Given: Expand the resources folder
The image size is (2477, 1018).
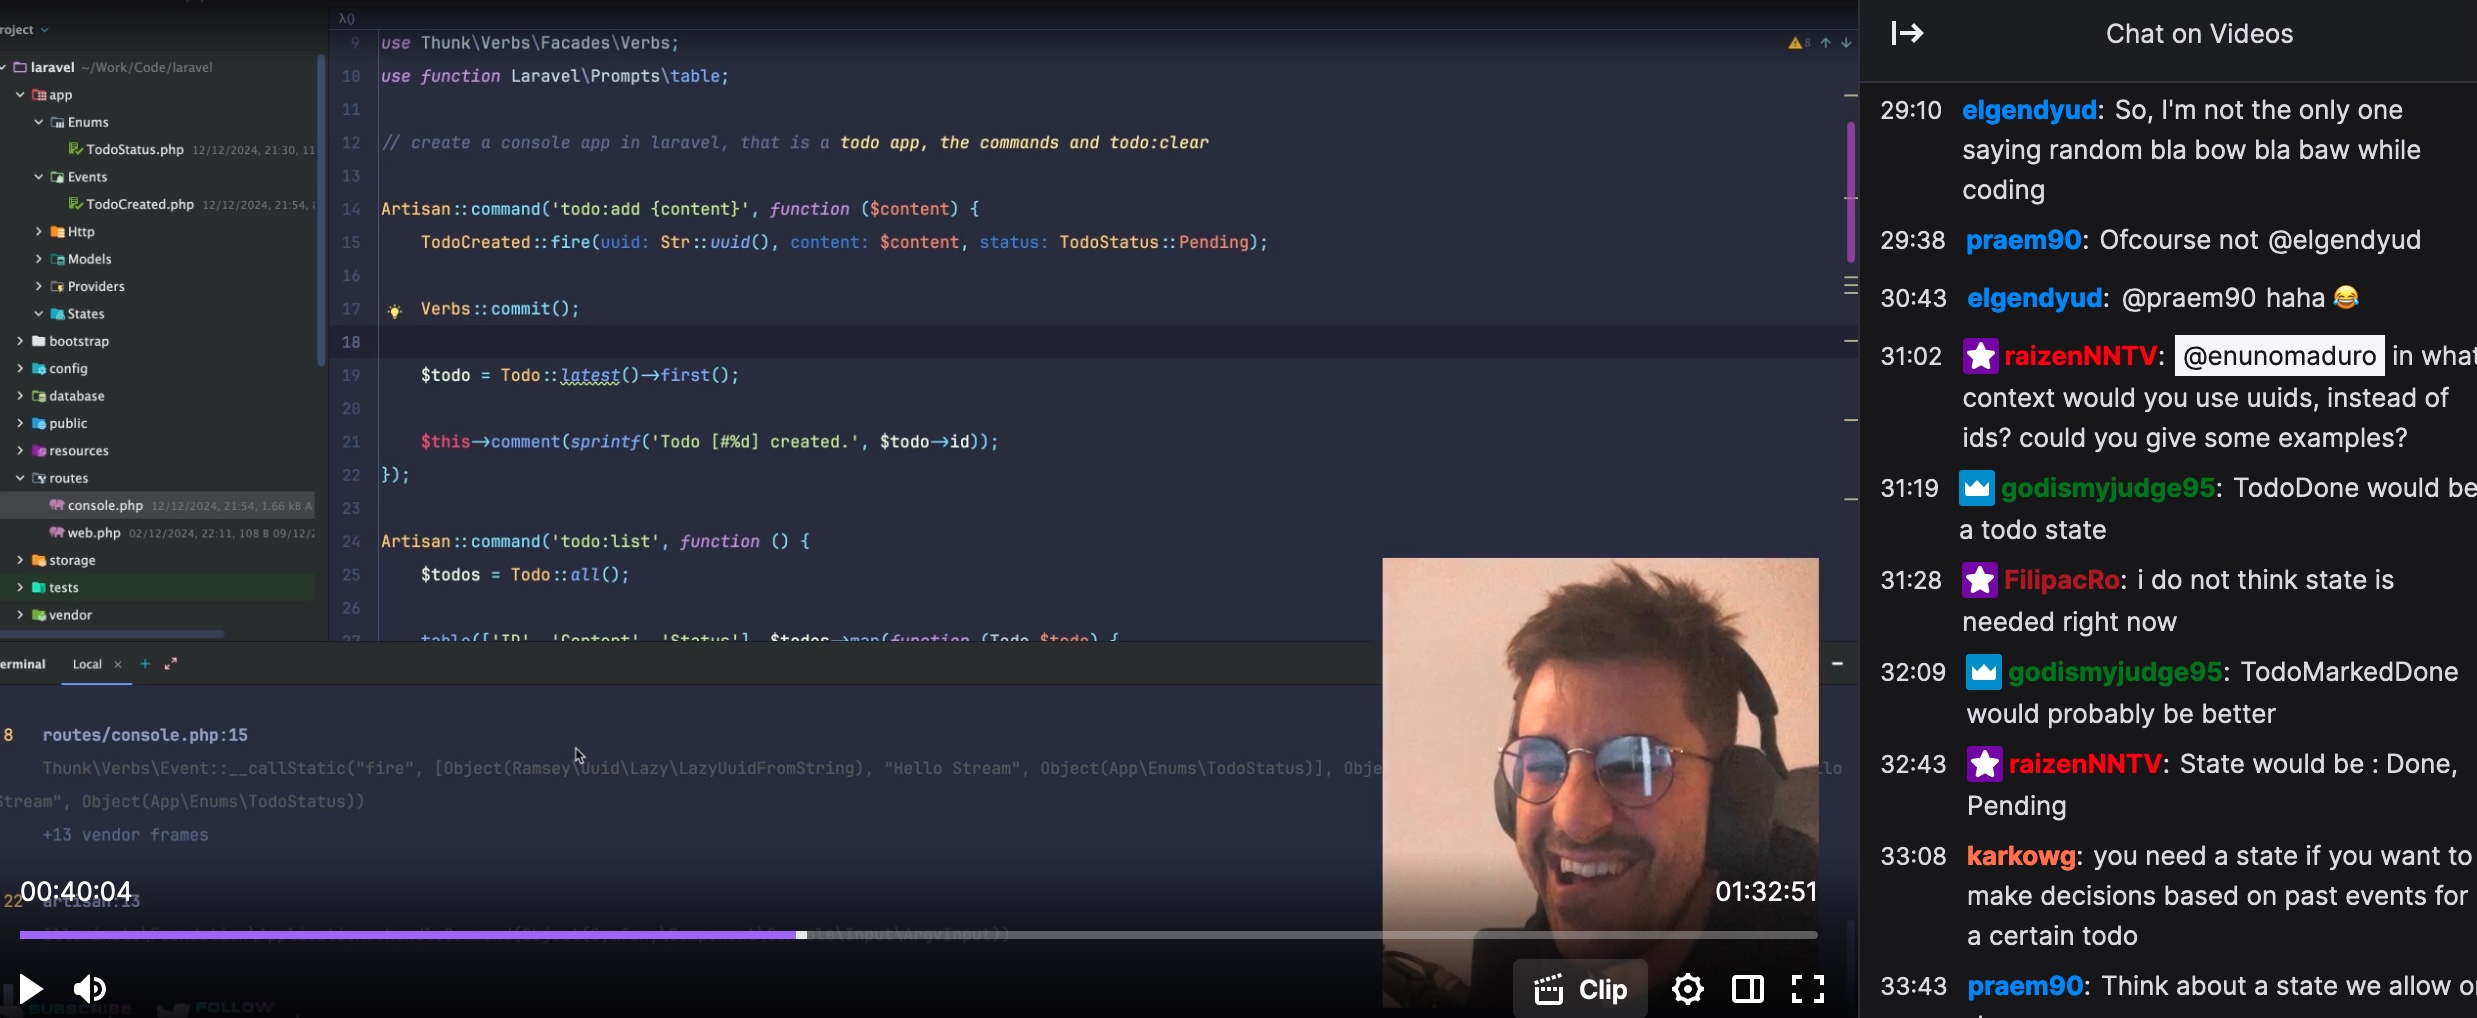Looking at the screenshot, I should click(20, 451).
